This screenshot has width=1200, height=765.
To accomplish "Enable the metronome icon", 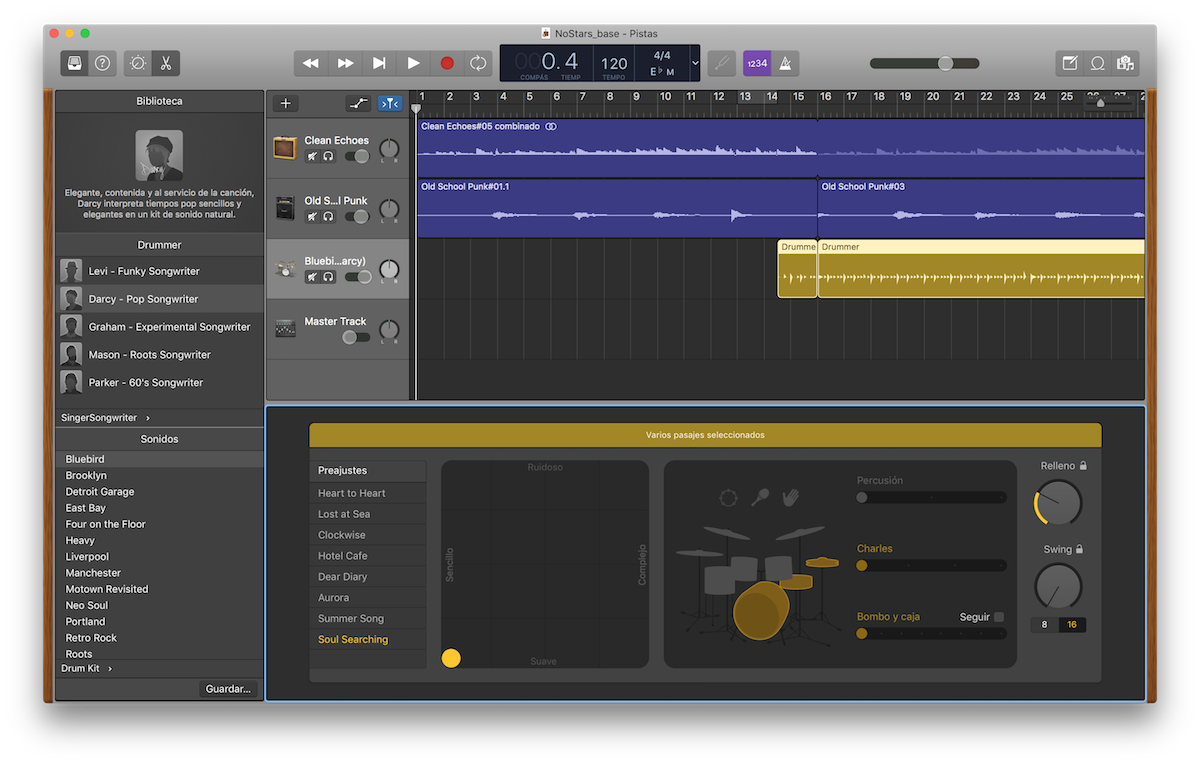I will [x=786, y=63].
